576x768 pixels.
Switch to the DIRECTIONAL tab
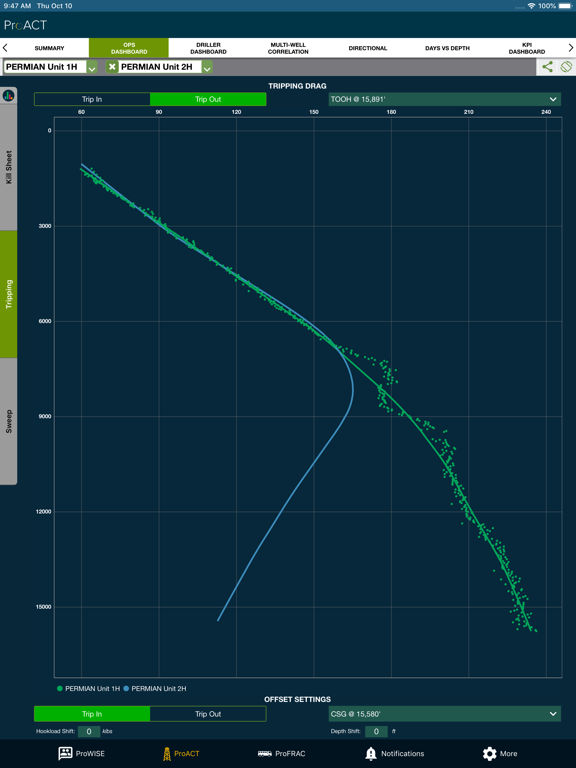click(x=368, y=48)
